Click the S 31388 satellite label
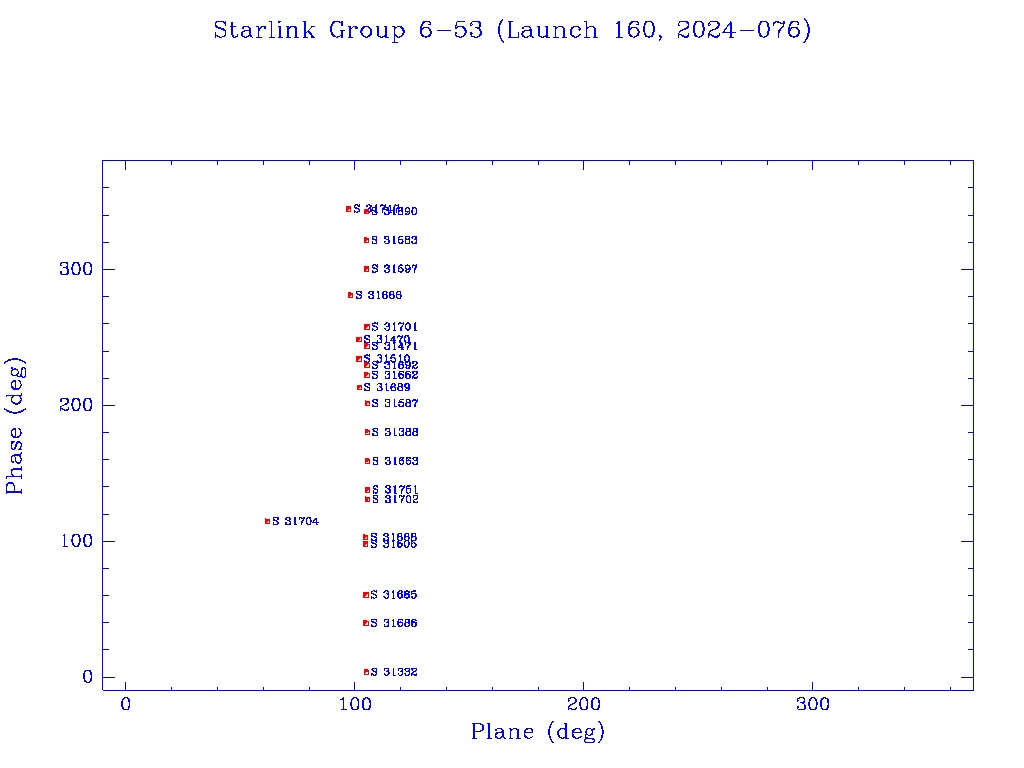 pyautogui.click(x=395, y=432)
